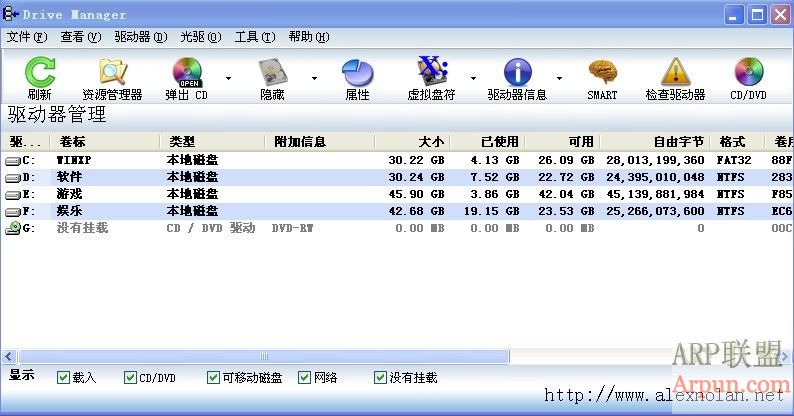The image size is (794, 416).
Task: Expand the 弹出 CD dropdown arrow
Action: click(228, 78)
